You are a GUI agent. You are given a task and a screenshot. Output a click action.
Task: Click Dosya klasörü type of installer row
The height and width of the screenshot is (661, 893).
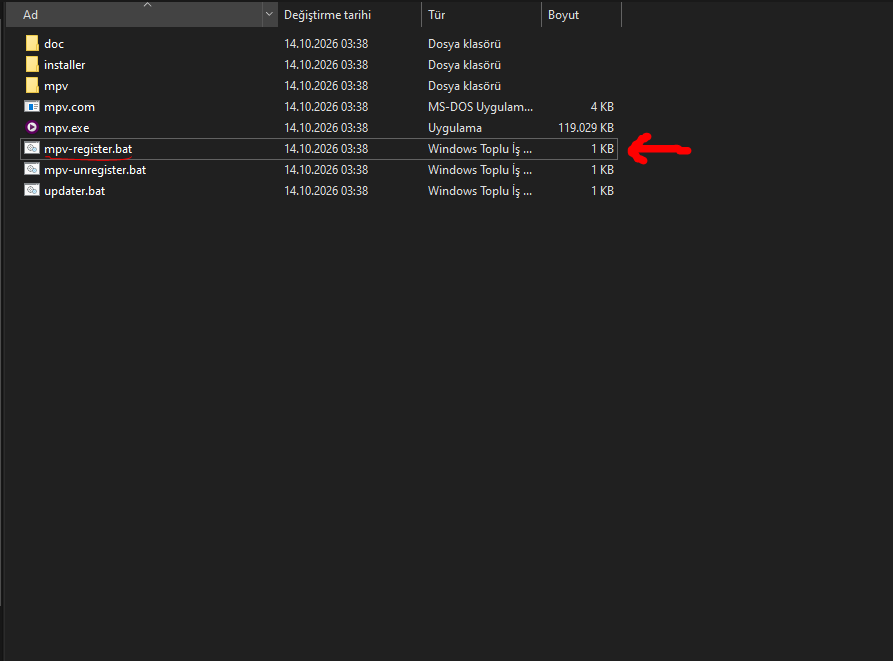pyautogui.click(x=464, y=65)
